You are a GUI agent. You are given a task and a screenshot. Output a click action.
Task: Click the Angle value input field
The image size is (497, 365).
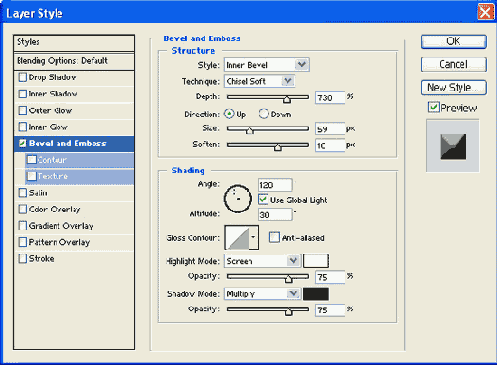[275, 185]
